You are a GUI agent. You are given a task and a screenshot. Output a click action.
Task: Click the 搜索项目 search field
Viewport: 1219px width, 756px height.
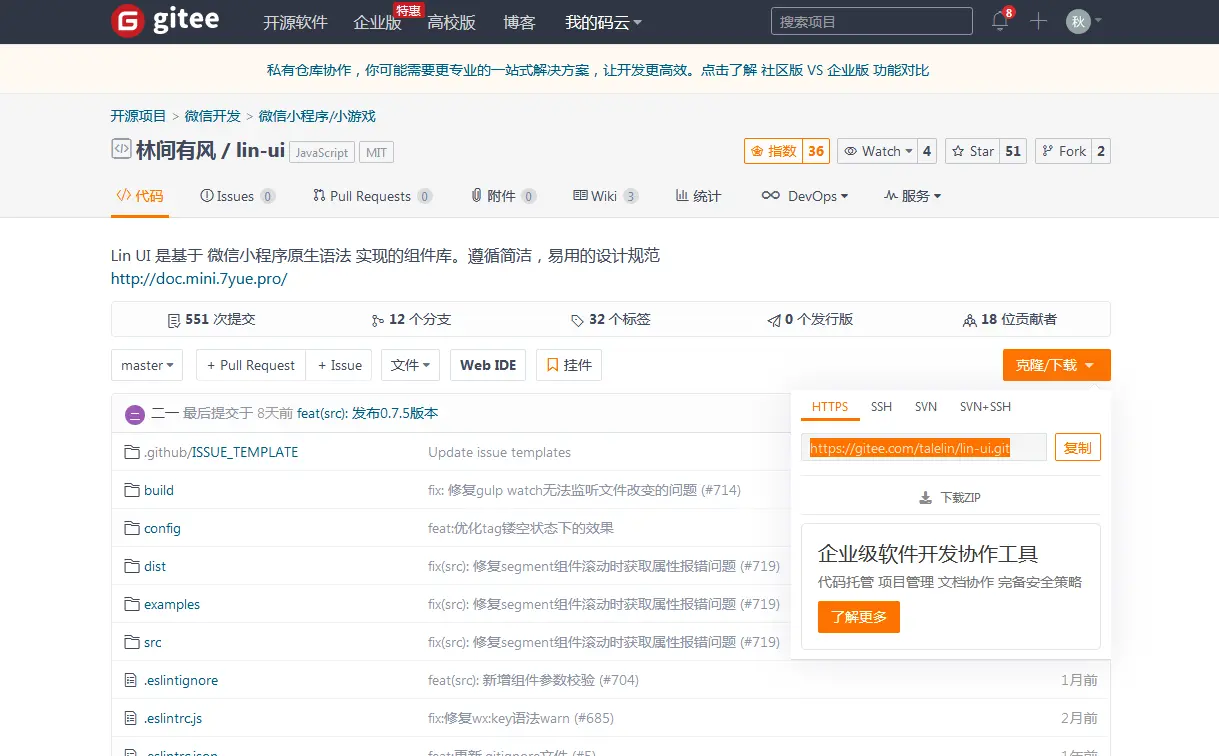coord(872,21)
